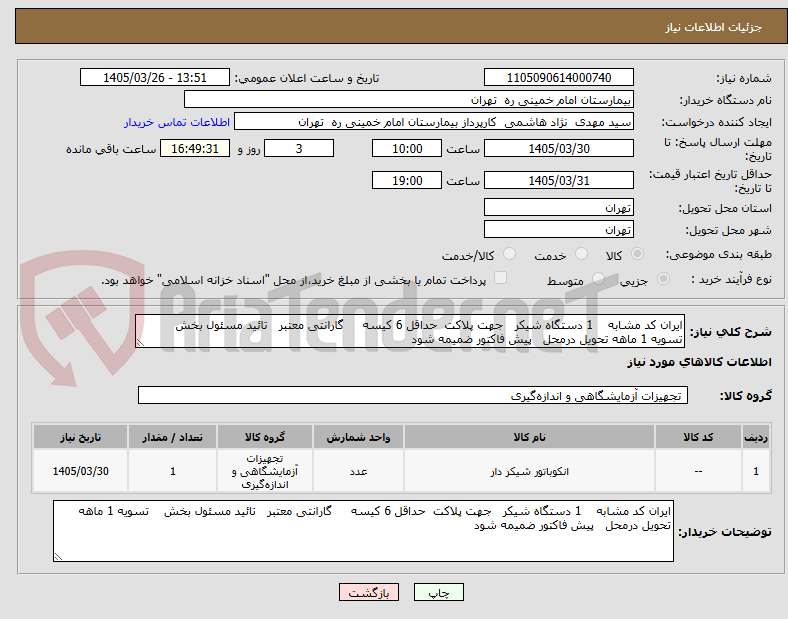Choose the متوسط purchase process option
The width and height of the screenshot is (788, 619).
pyautogui.click(x=598, y=279)
